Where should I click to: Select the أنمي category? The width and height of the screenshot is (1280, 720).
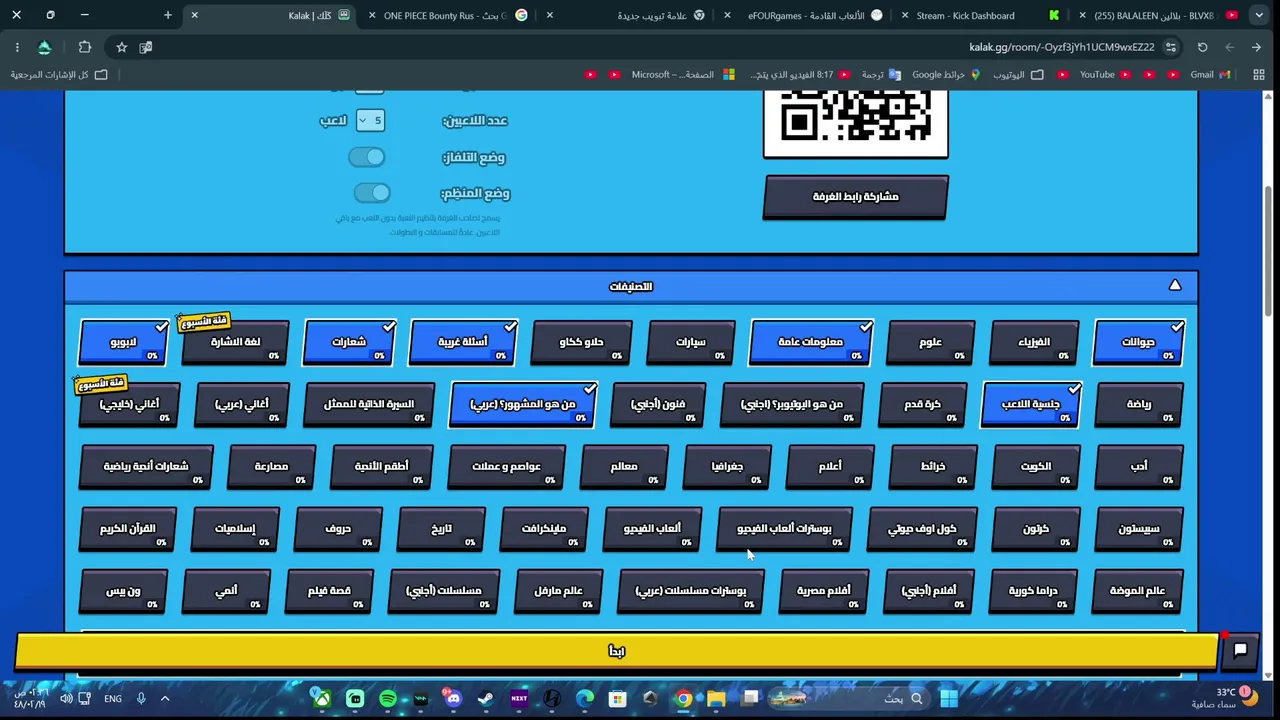(227, 591)
